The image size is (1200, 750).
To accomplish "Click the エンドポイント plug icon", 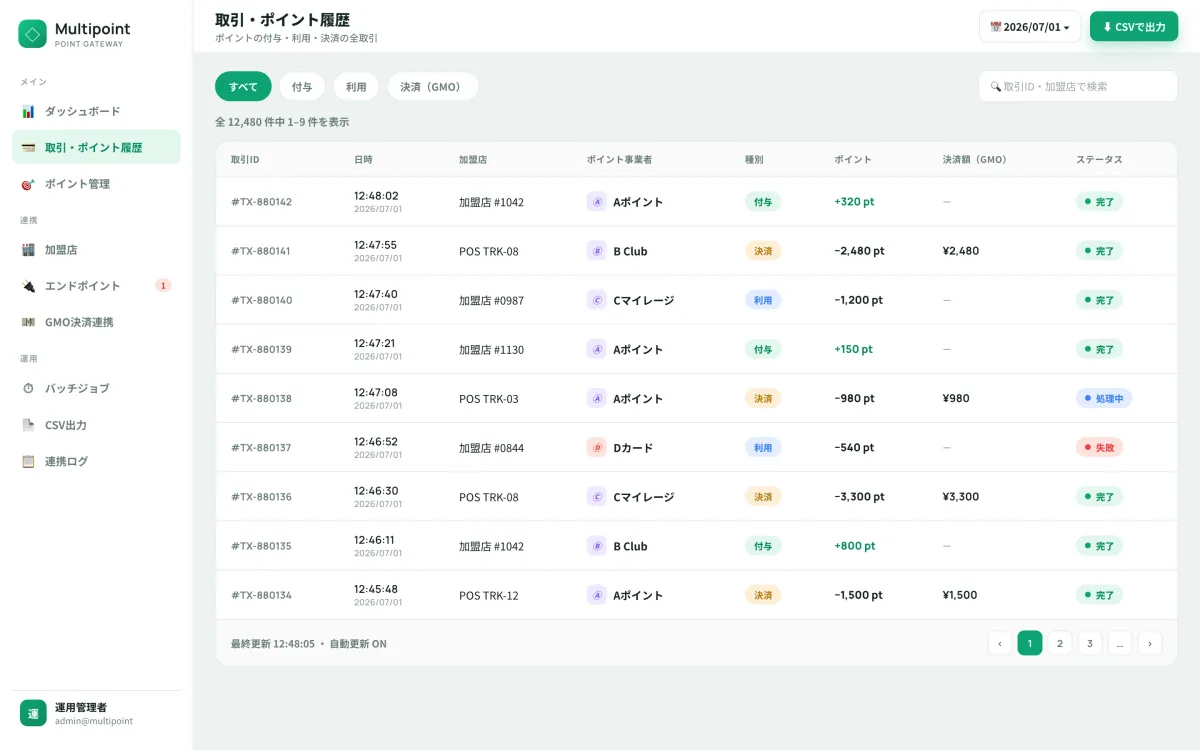I will click(x=28, y=286).
